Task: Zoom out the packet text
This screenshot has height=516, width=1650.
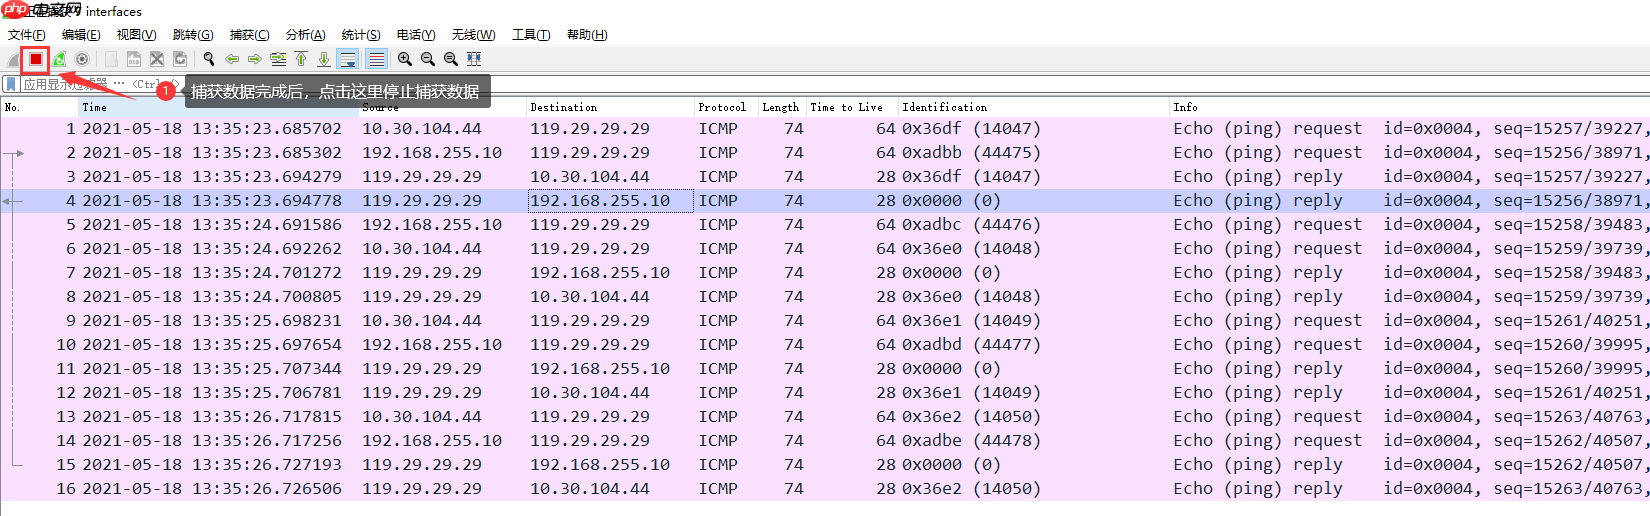Action: [x=428, y=59]
